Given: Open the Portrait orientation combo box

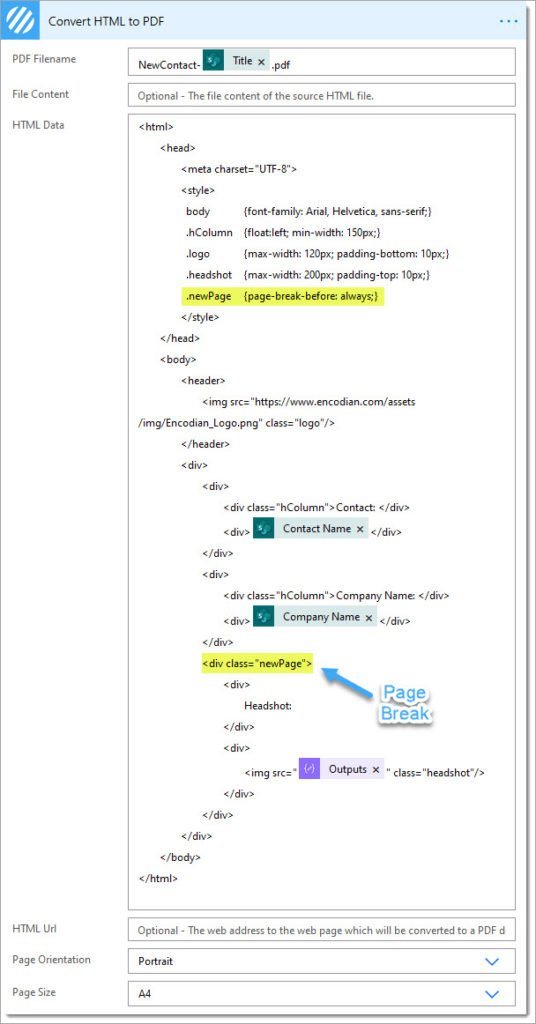Looking at the screenshot, I should [x=322, y=961].
